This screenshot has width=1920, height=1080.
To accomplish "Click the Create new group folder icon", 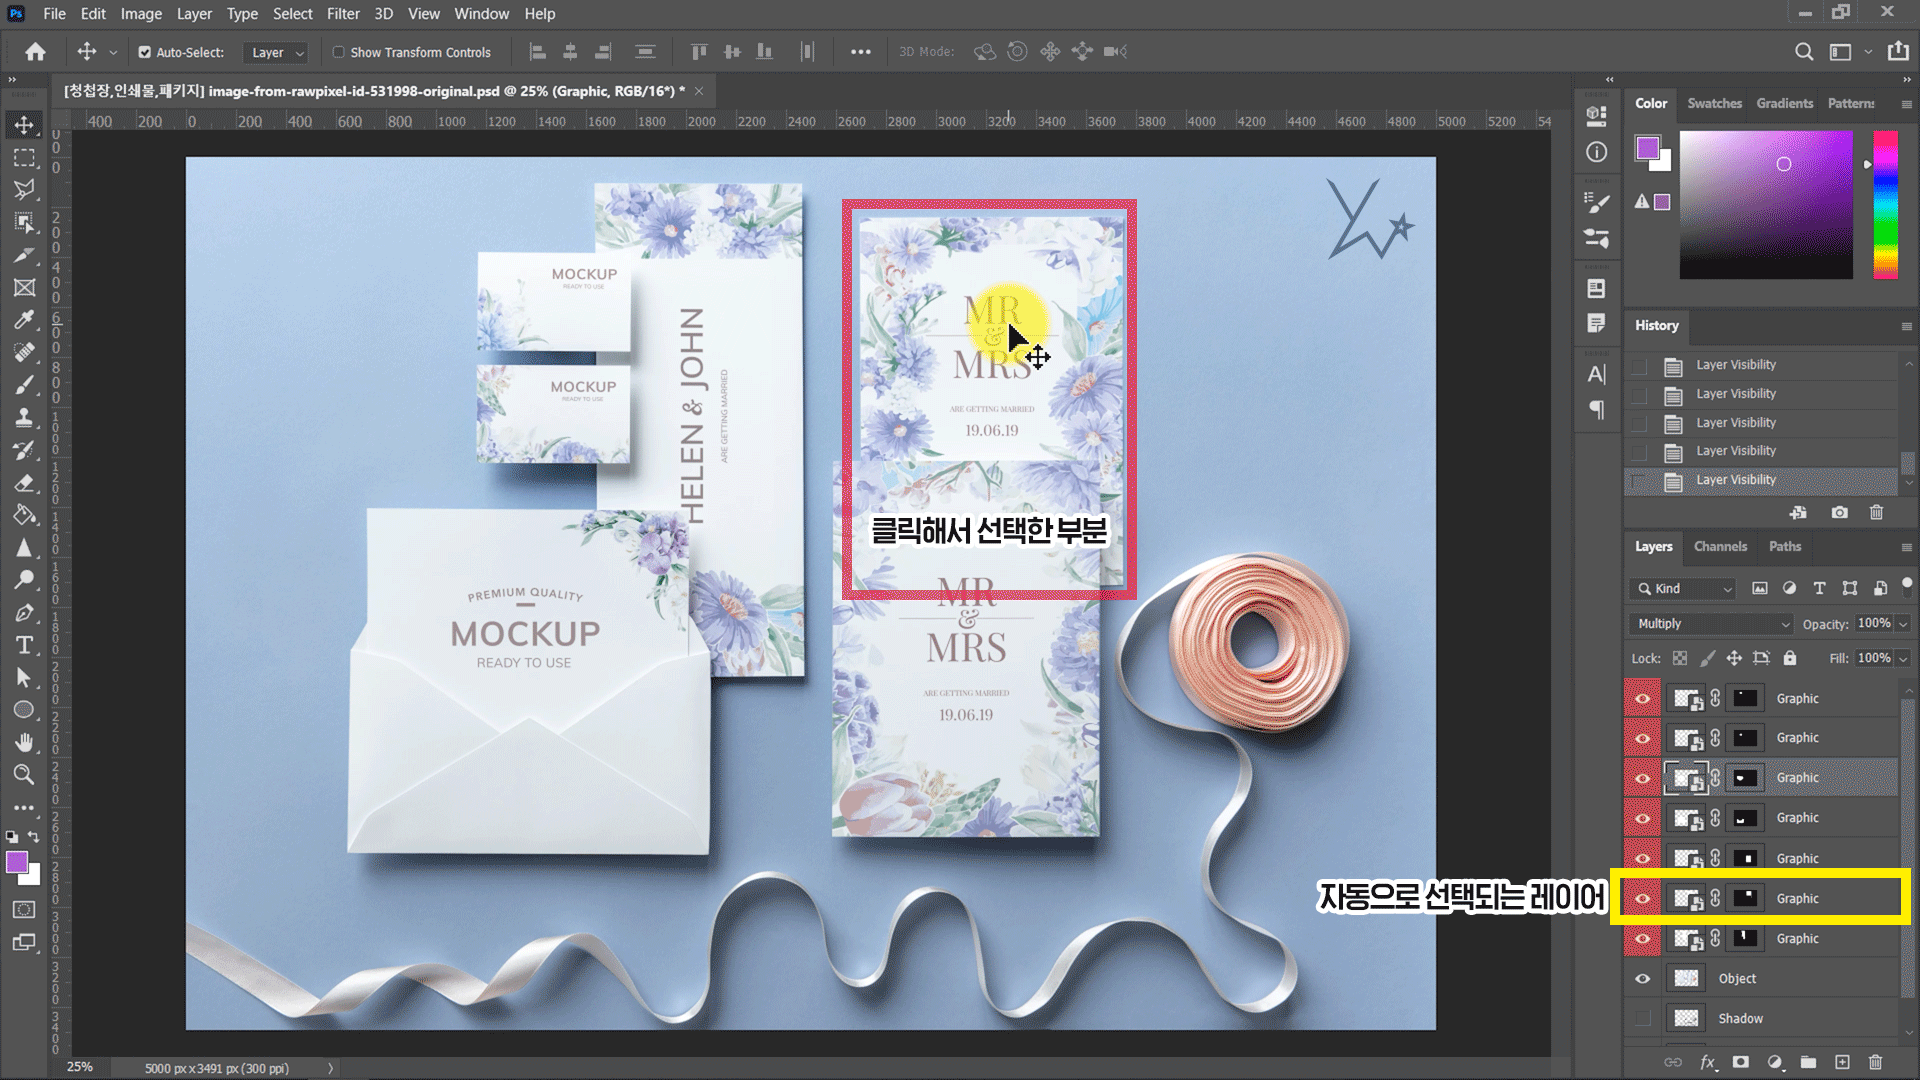I will click(x=1808, y=1062).
